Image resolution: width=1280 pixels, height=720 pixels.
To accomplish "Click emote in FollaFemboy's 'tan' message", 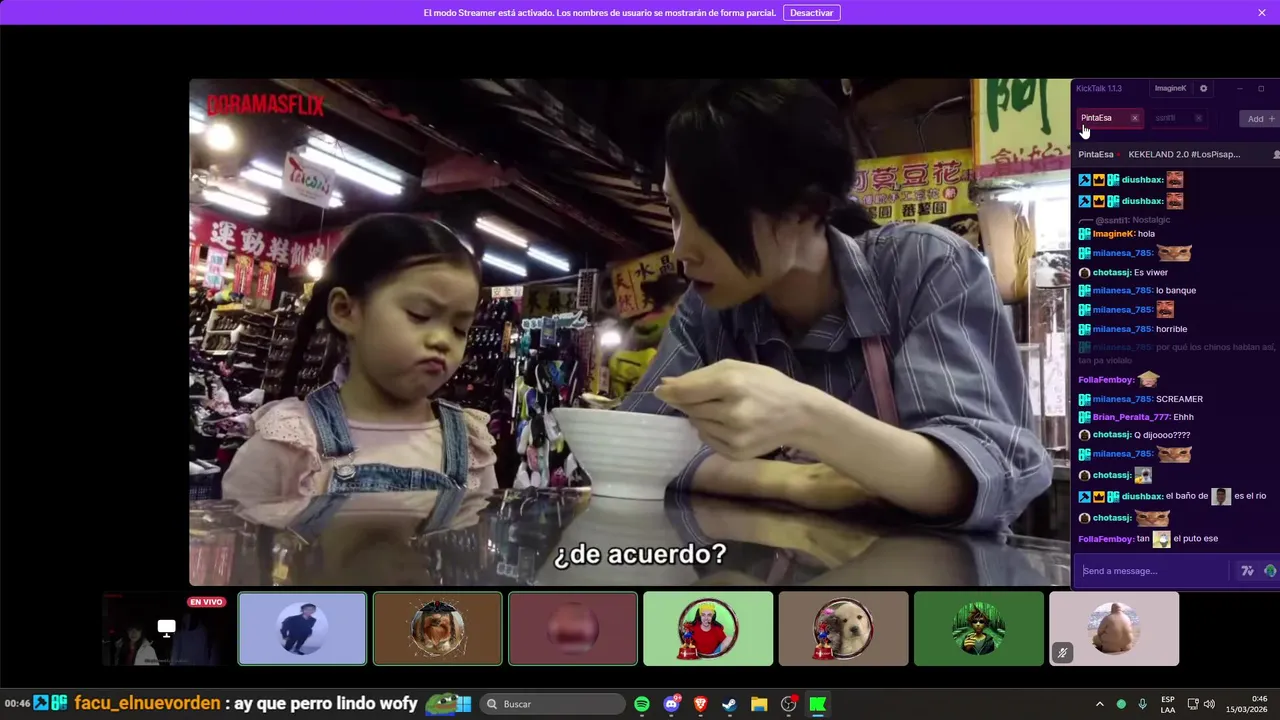I will tap(1161, 539).
